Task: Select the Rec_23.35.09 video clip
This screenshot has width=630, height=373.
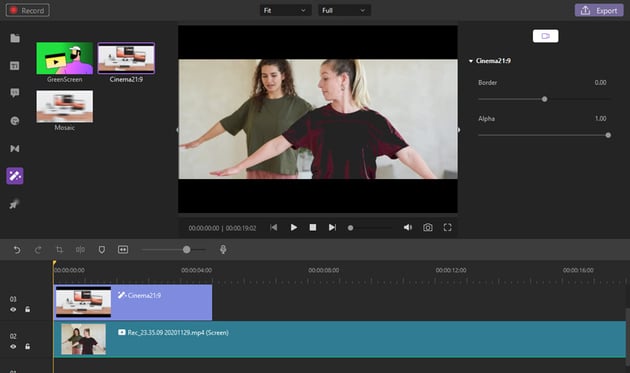Action: (x=340, y=339)
